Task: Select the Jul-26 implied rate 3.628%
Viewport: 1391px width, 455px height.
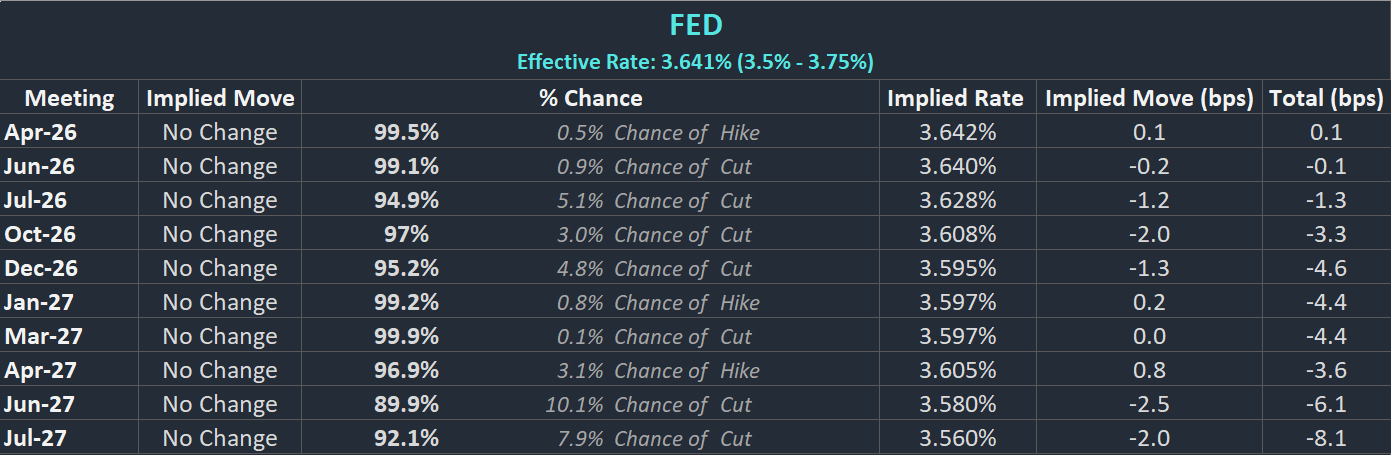Action: 958,200
